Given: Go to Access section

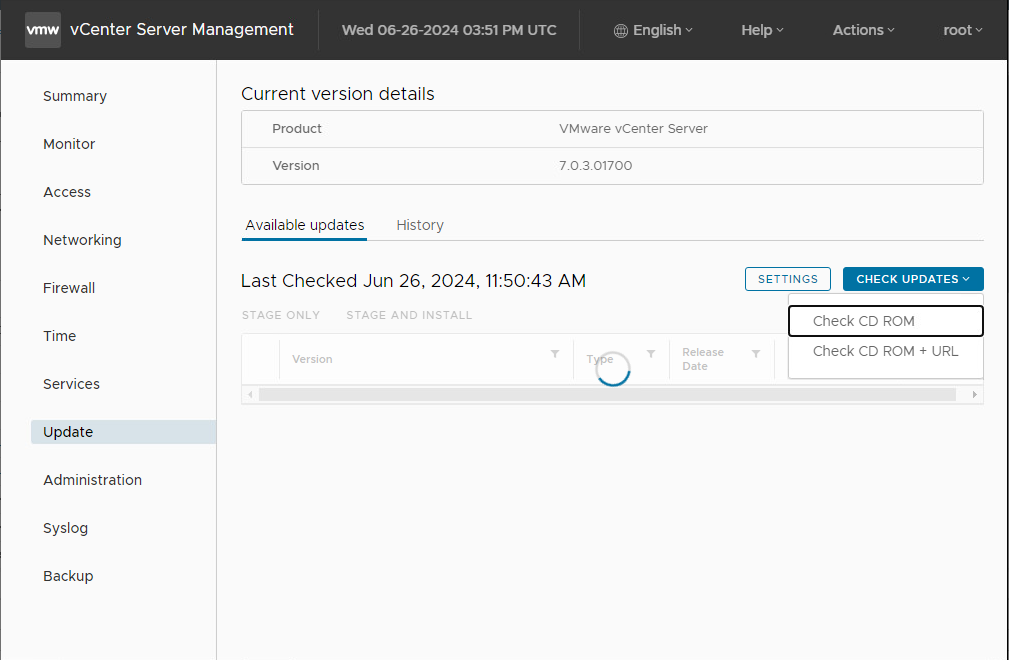Looking at the screenshot, I should tap(67, 192).
